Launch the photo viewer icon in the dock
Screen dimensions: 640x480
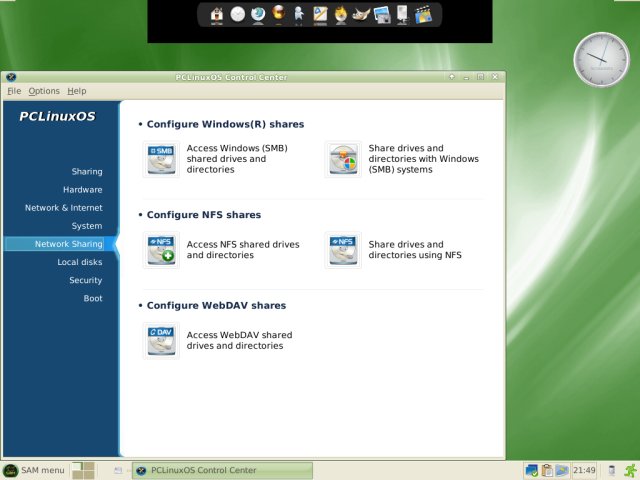[382, 16]
